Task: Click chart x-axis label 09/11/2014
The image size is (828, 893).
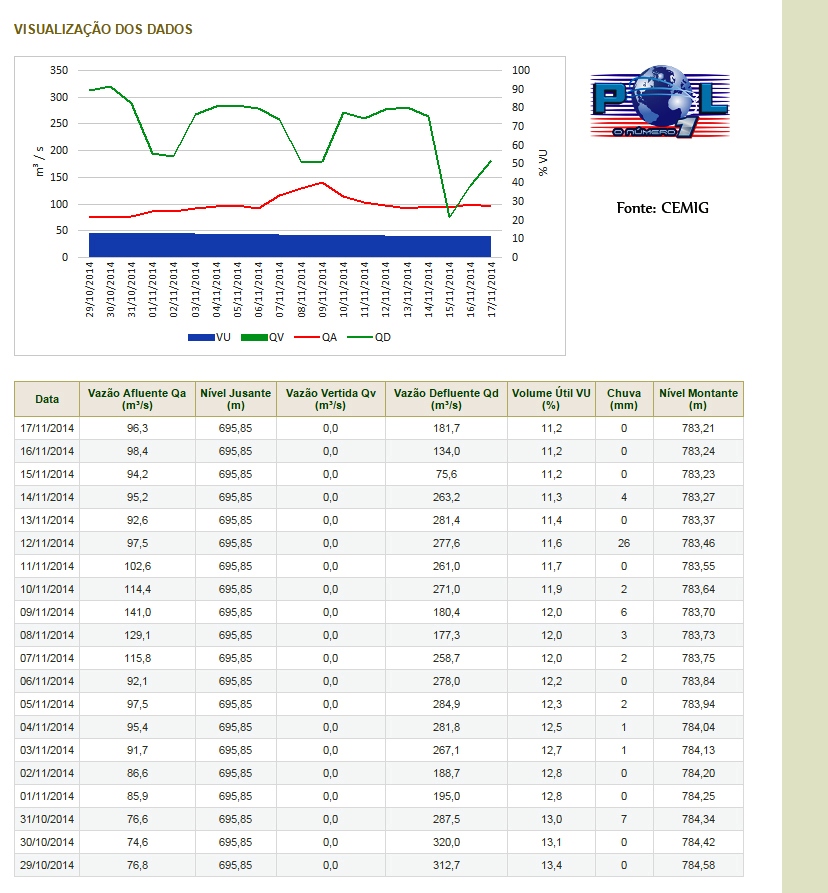Action: [322, 289]
